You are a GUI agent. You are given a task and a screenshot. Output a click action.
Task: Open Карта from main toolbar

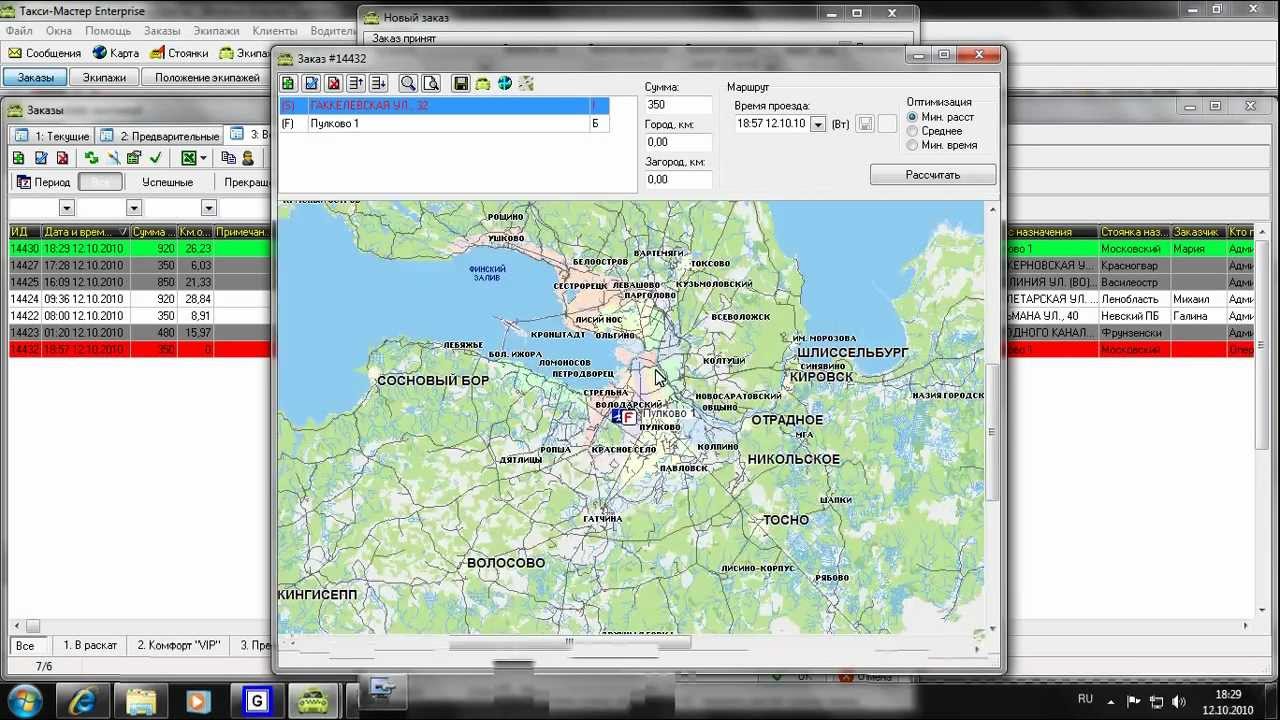pyautogui.click(x=116, y=53)
